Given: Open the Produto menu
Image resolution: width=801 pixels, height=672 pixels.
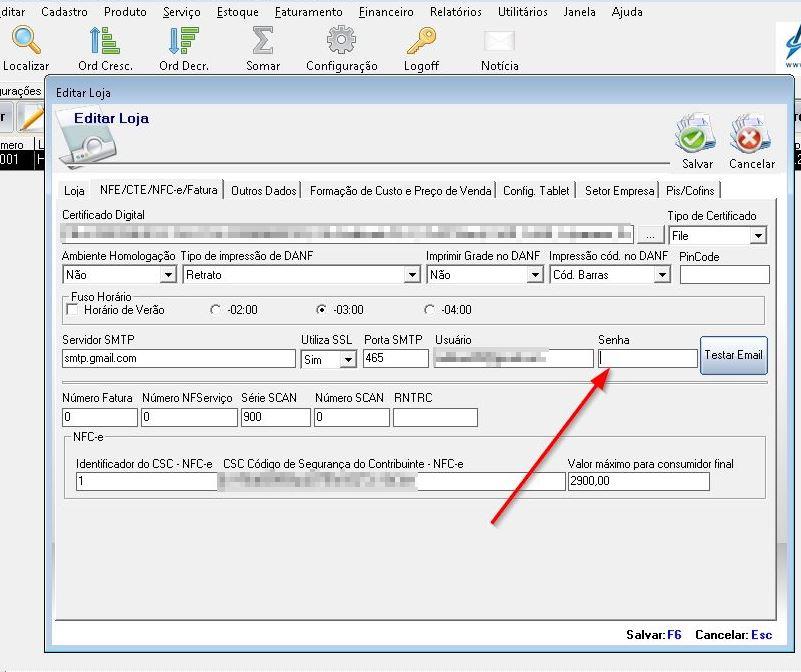Looking at the screenshot, I should point(125,11).
